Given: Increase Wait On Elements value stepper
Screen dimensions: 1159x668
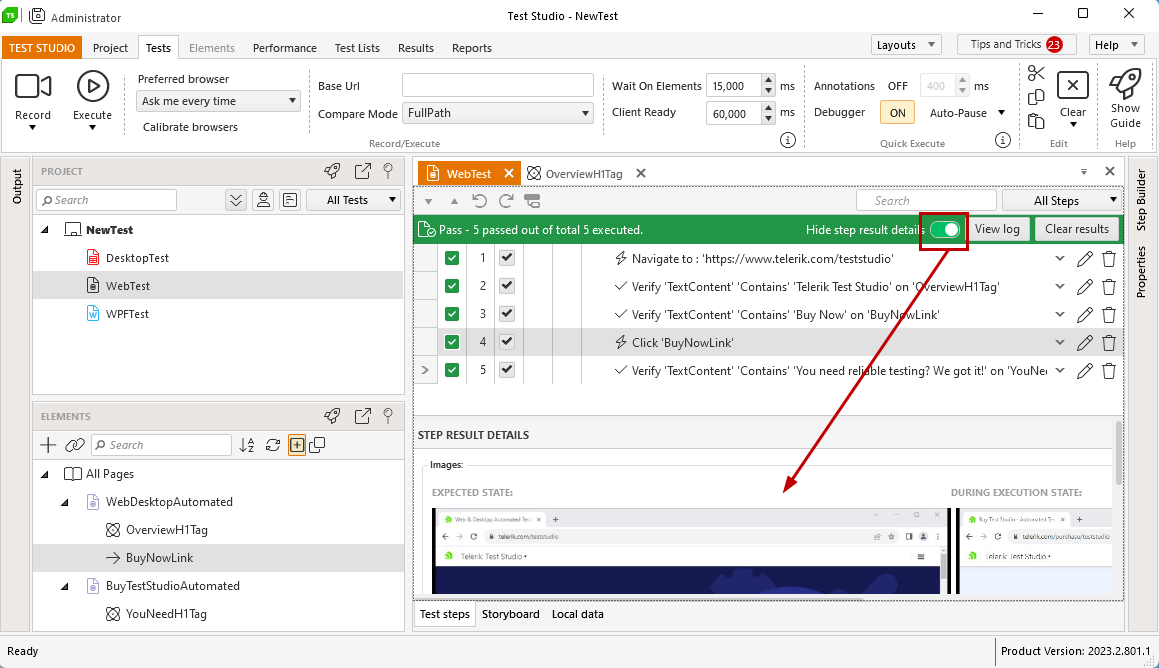Looking at the screenshot, I should click(769, 81).
